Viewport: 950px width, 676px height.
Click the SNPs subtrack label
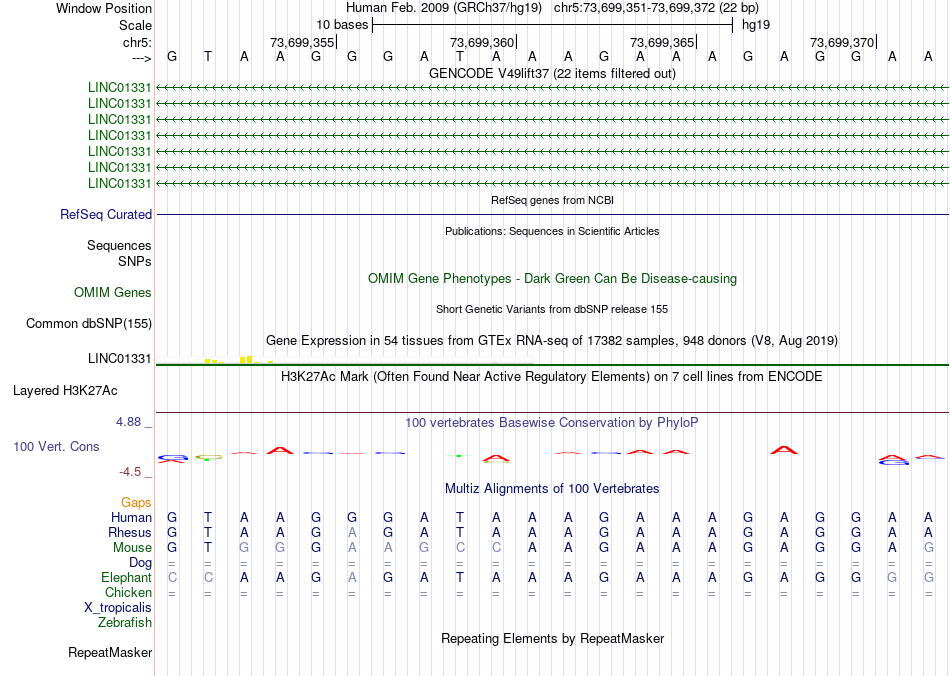135,261
